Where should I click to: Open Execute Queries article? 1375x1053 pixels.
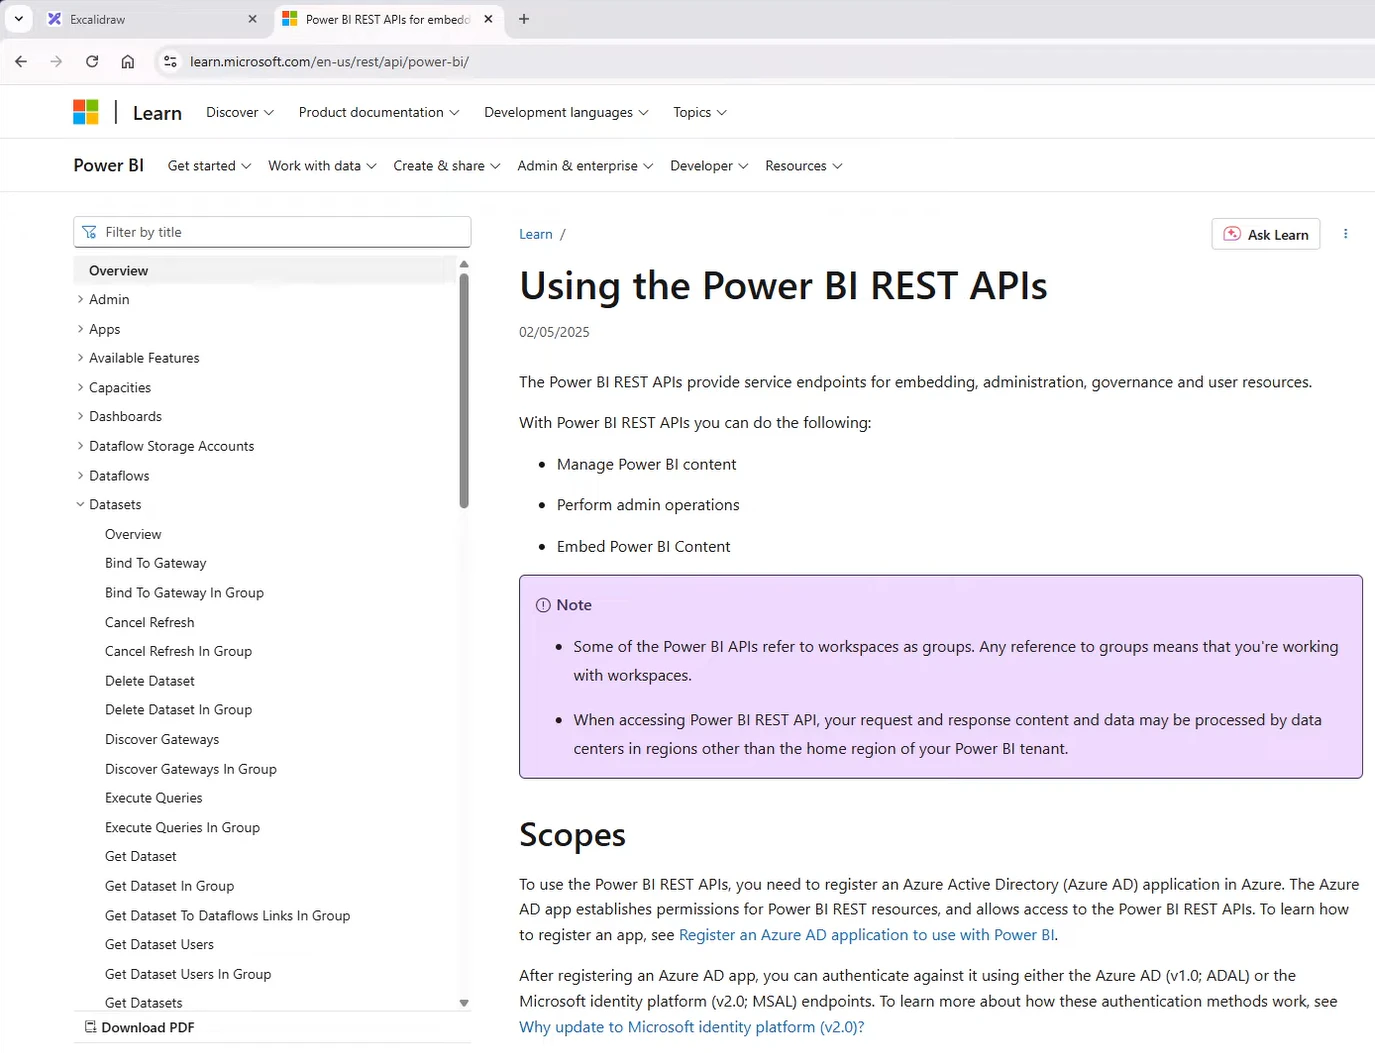154,798
